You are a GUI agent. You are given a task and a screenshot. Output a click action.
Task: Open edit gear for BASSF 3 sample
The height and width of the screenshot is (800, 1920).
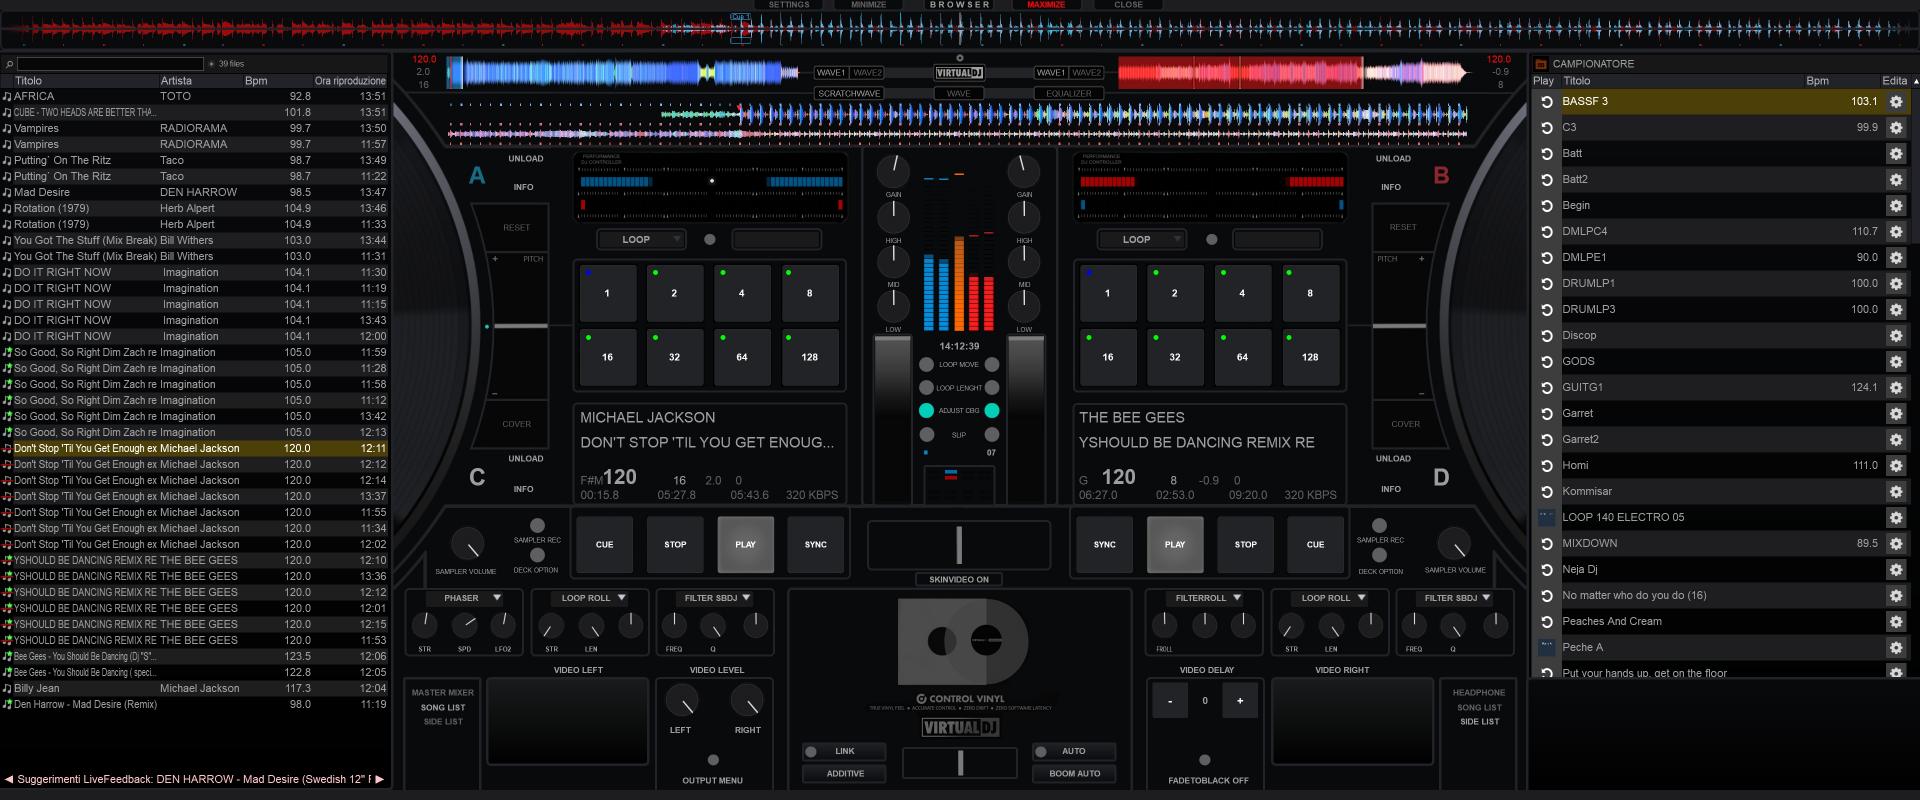(x=1895, y=102)
